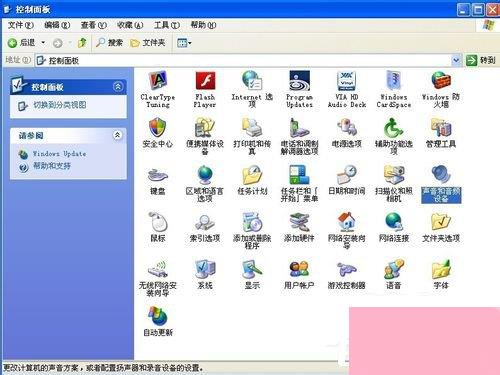Viewport: 500px width, 375px height.
Task: Open 显示 display icon
Action: (x=252, y=269)
